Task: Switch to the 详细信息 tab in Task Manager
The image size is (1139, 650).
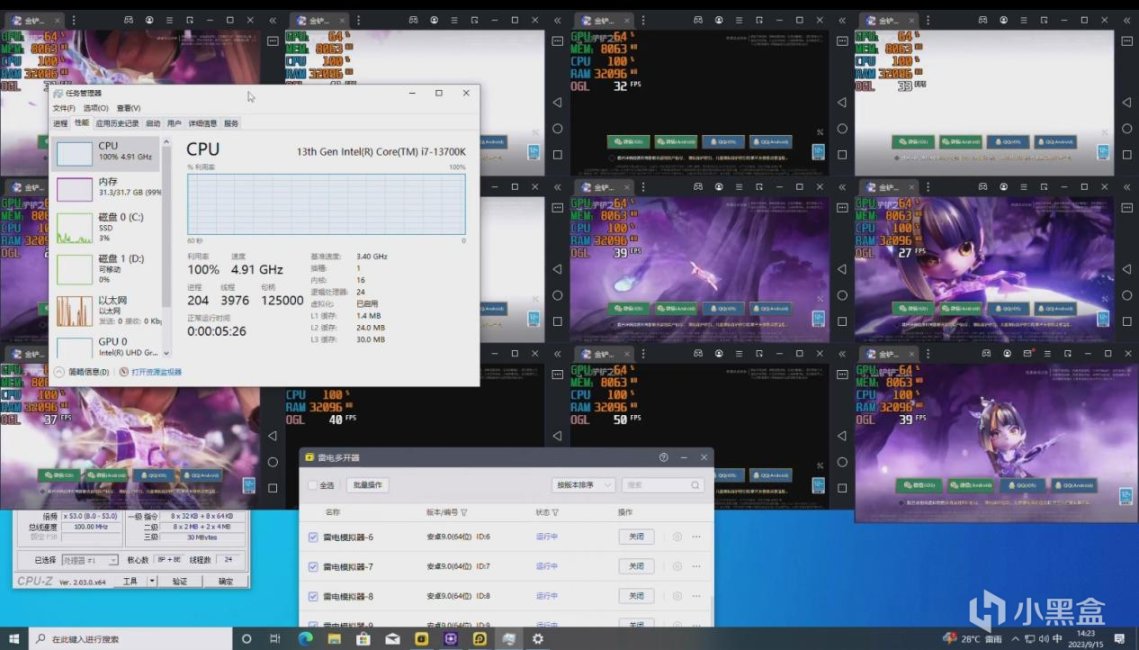Action: (x=203, y=123)
